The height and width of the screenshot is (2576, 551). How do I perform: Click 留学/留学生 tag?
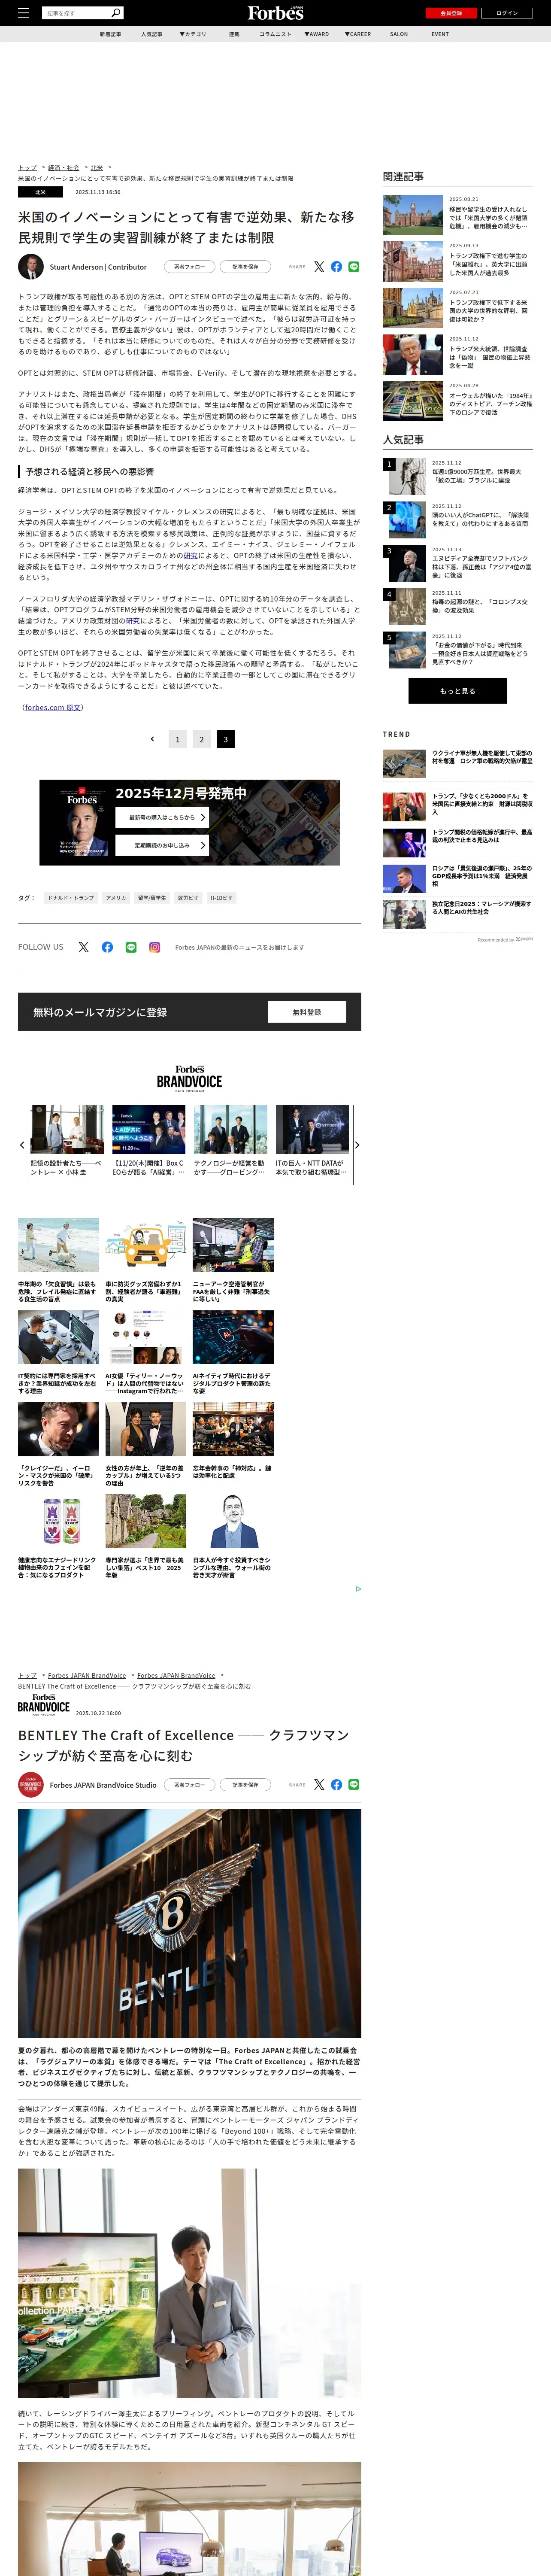pyautogui.click(x=152, y=898)
